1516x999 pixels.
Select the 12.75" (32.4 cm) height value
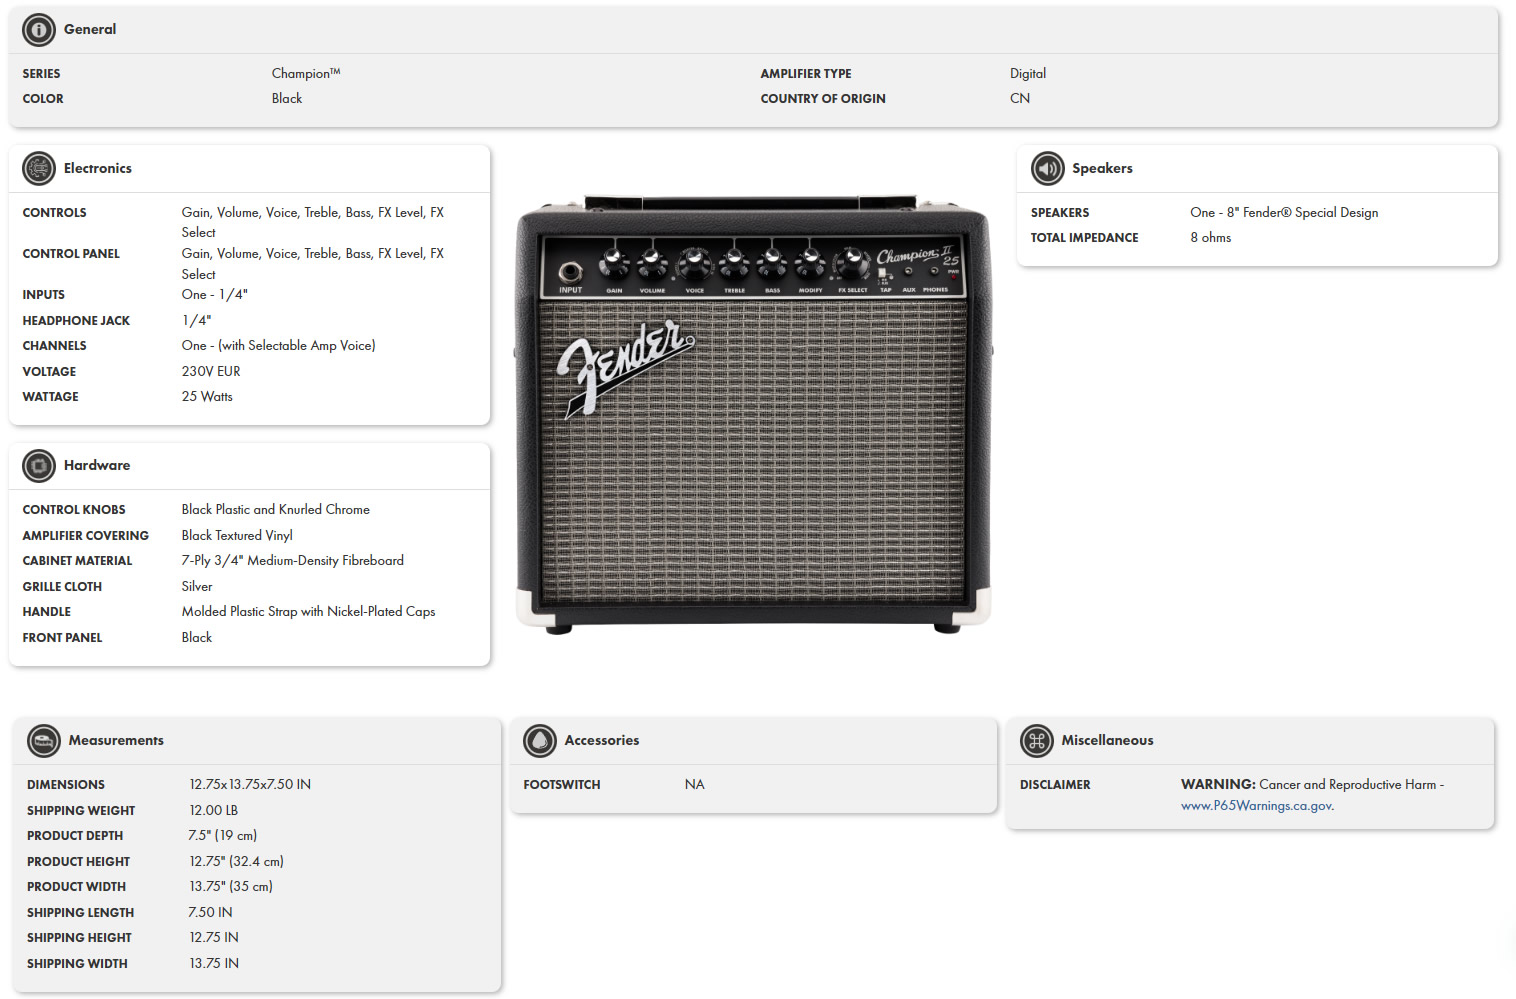237,862
